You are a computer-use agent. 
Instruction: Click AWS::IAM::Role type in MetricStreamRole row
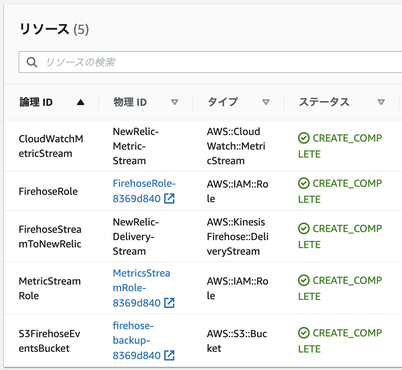pos(237,288)
